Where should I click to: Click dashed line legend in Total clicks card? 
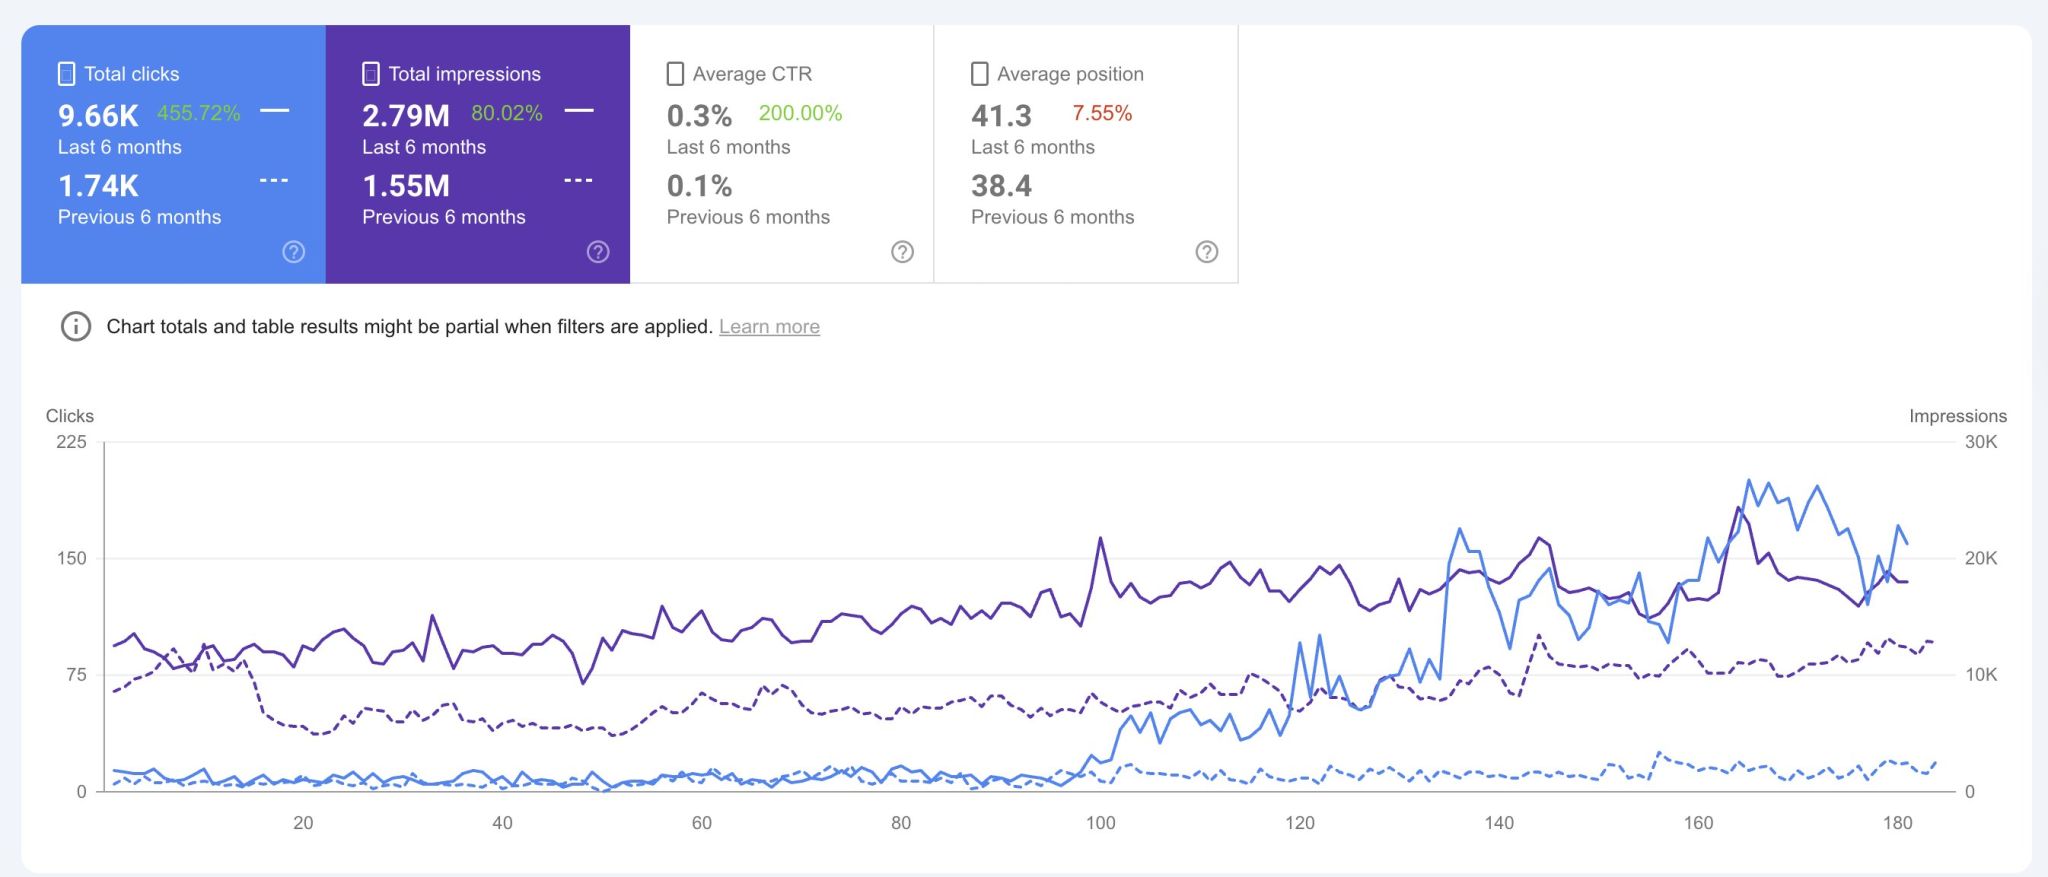(274, 181)
